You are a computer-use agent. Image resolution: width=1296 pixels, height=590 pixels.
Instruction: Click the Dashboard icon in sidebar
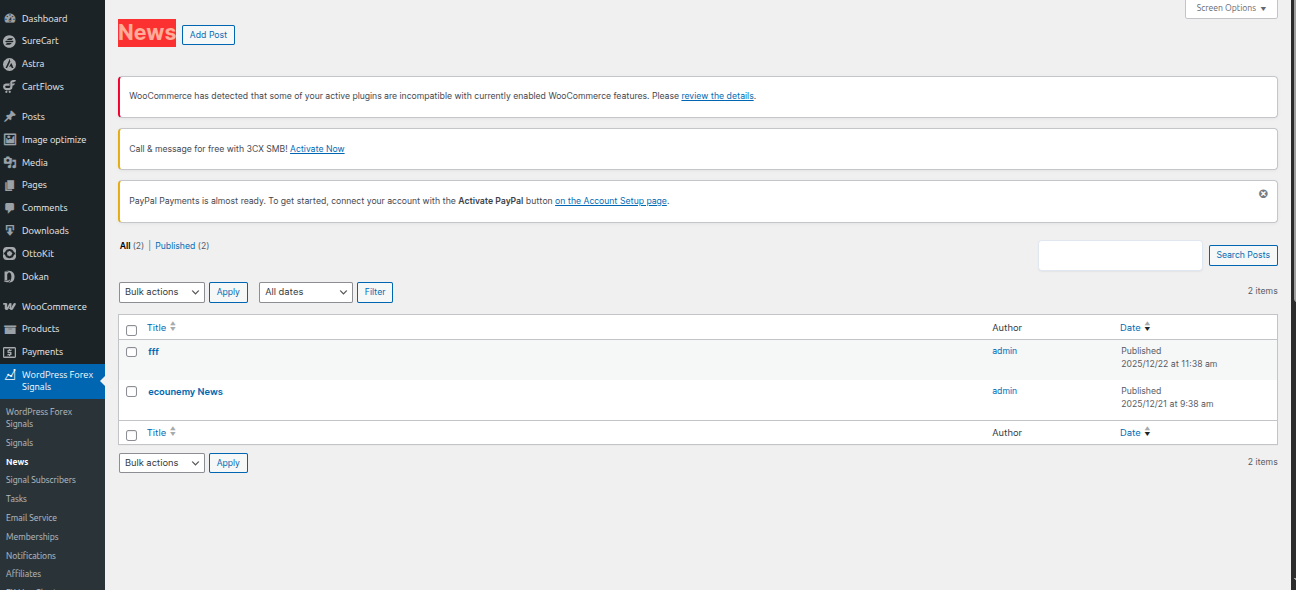[x=10, y=18]
